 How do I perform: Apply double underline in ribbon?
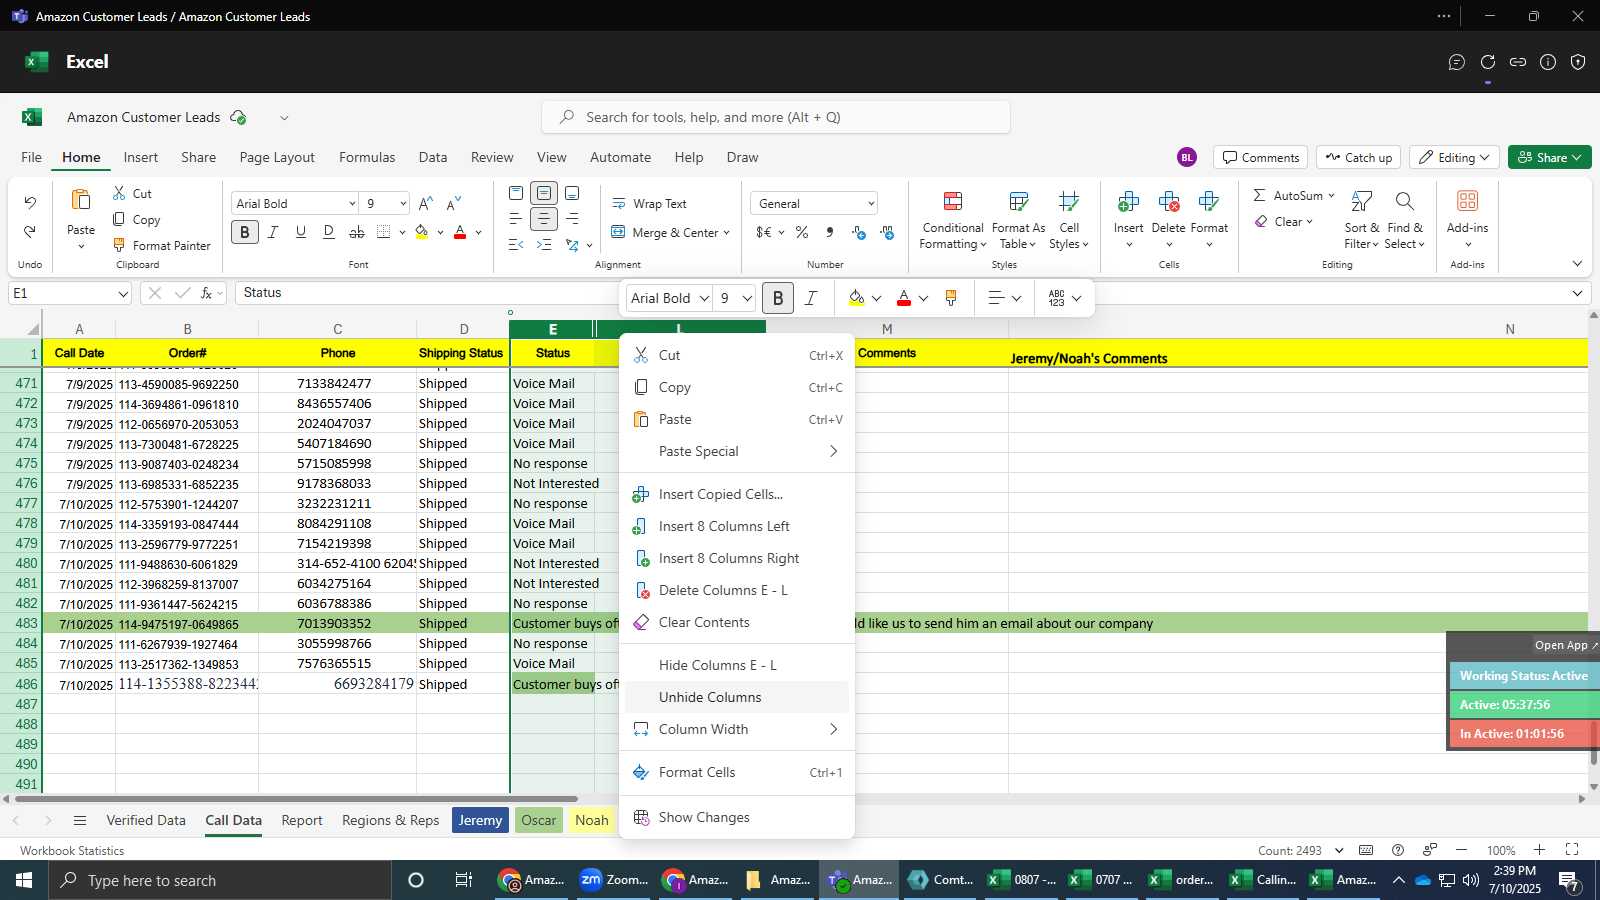329,232
